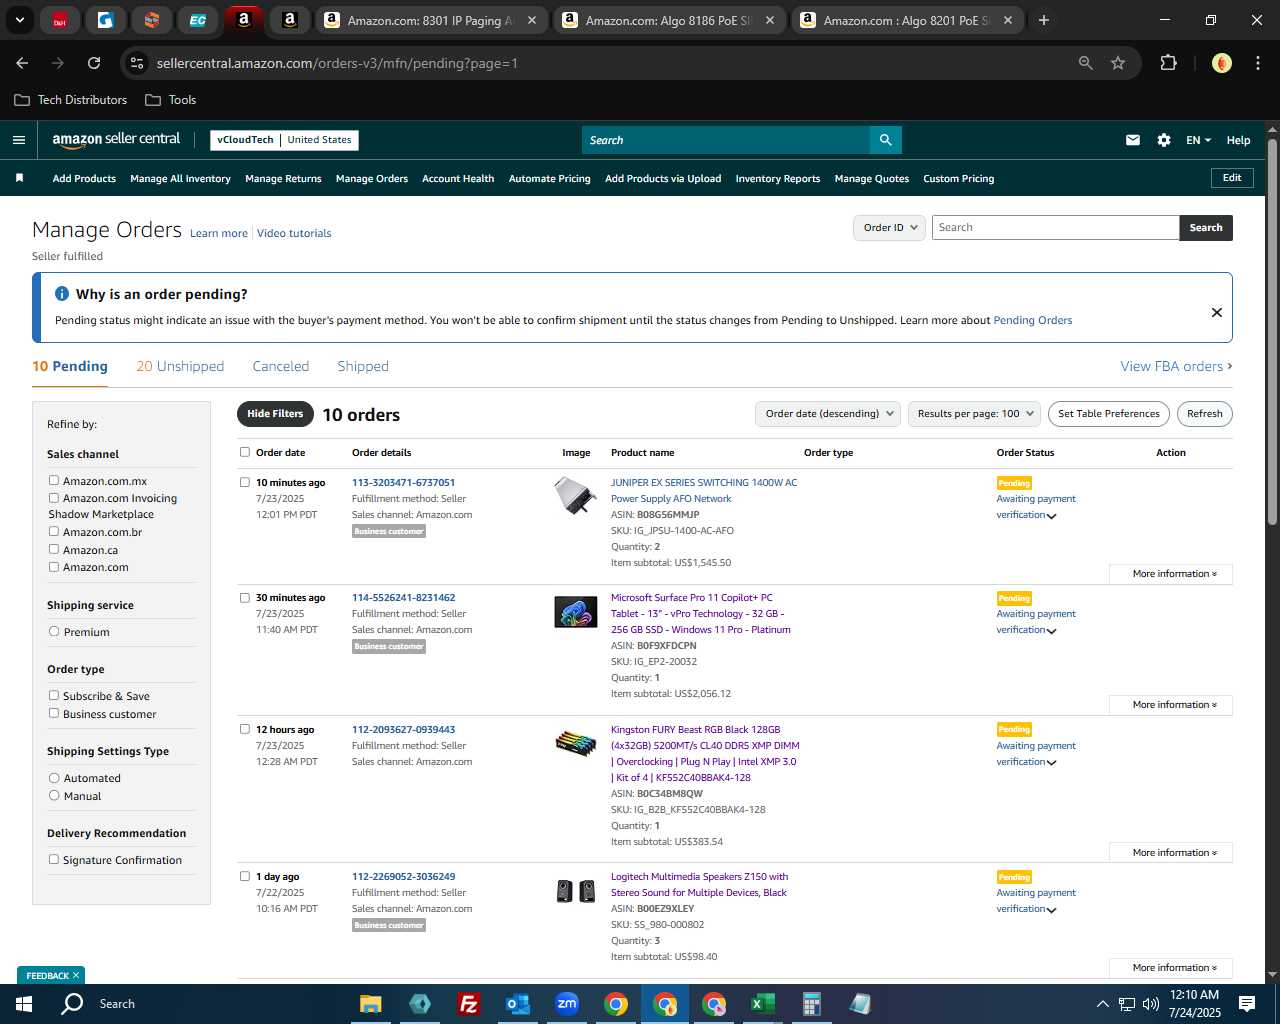Viewport: 1280px width, 1024px height.
Task: Click the JUNIPER power supply product thumbnail
Action: pos(576,496)
